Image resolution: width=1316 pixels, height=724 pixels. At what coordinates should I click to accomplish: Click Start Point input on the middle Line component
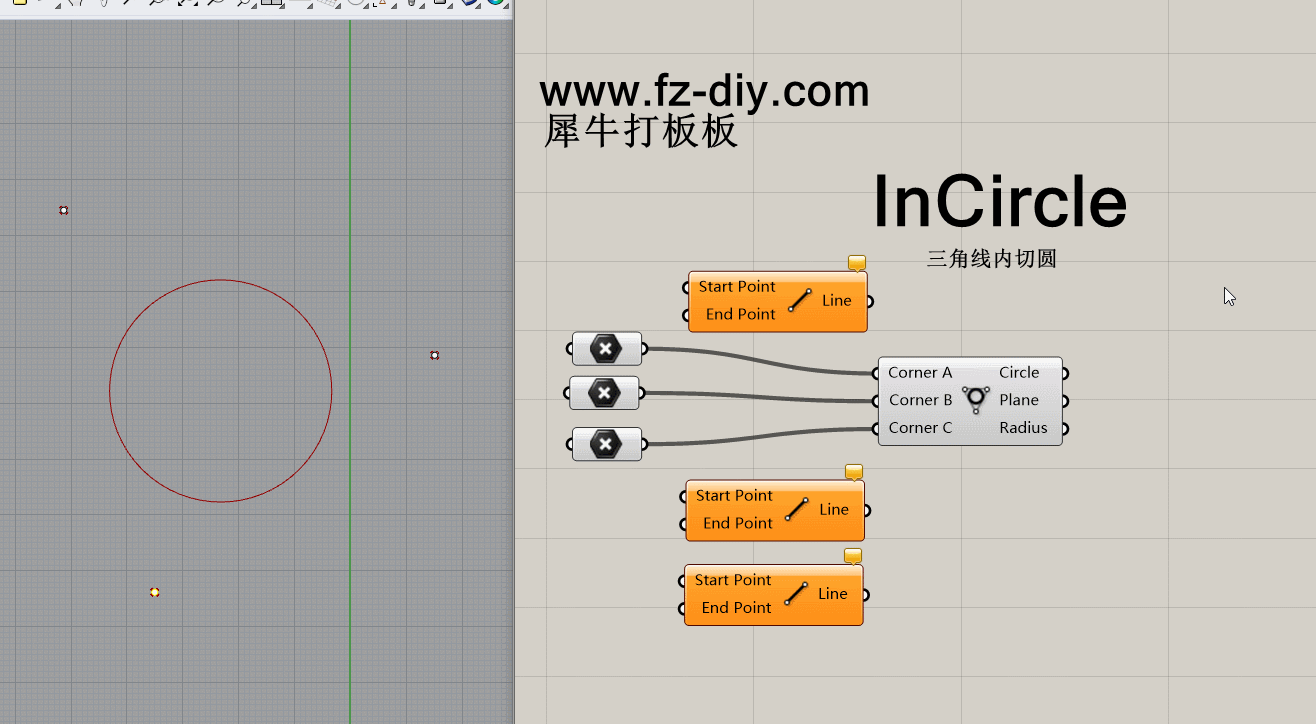(x=734, y=496)
